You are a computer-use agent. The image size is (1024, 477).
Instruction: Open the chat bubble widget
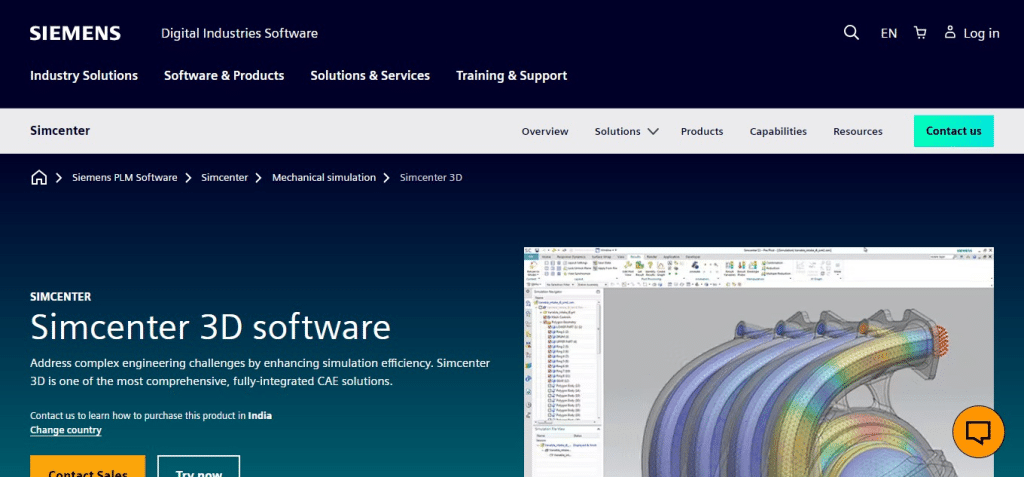coord(978,431)
